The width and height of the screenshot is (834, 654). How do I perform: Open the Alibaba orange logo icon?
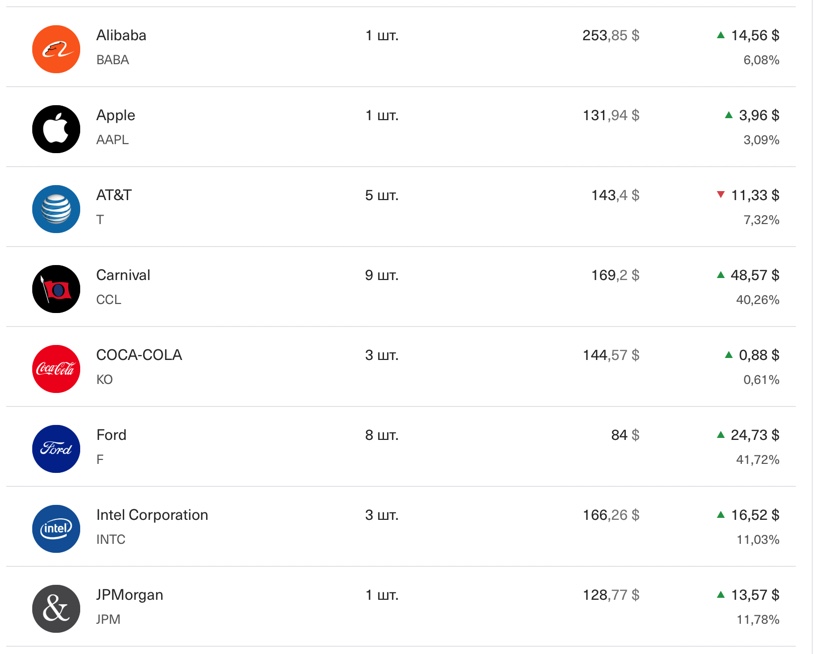point(56,49)
